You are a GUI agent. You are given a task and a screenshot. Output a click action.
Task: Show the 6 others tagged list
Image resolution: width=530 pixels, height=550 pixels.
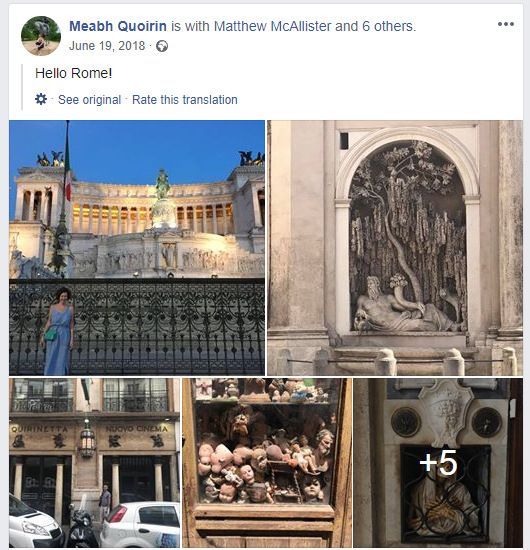tap(388, 26)
